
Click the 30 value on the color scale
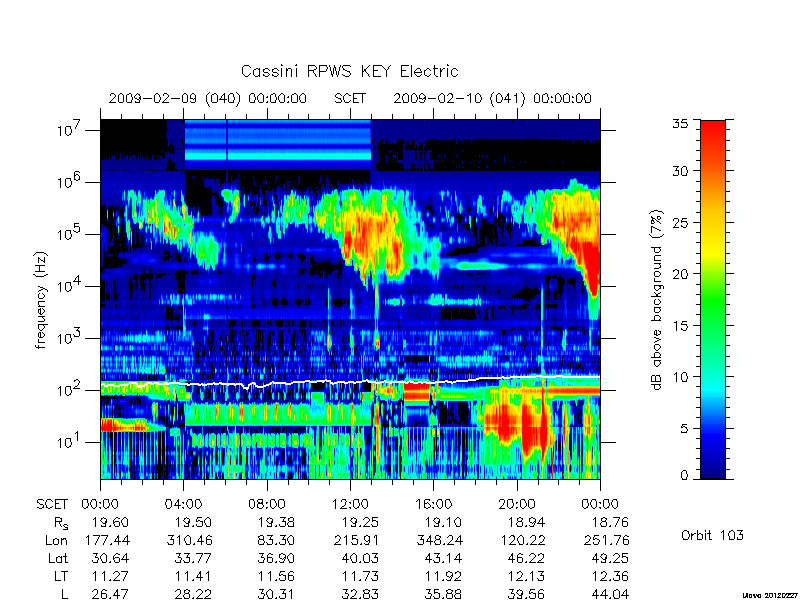pos(680,170)
